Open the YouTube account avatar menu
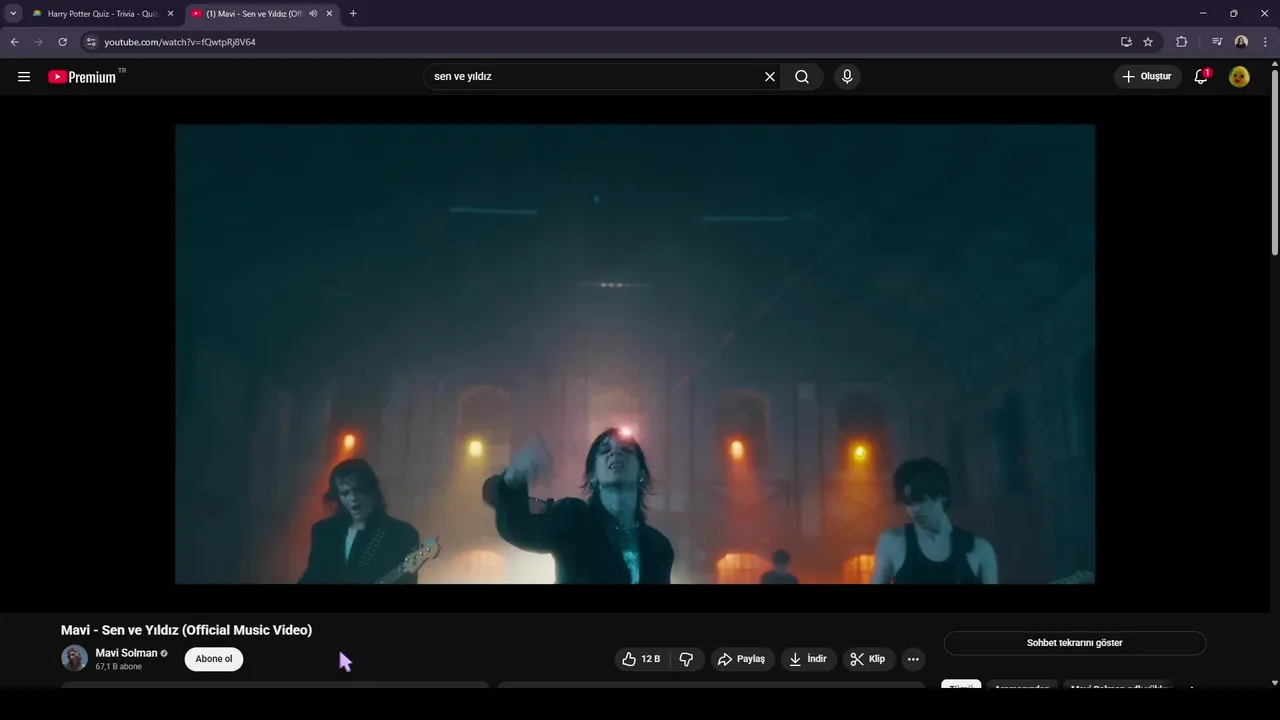The height and width of the screenshot is (720, 1280). [1239, 77]
